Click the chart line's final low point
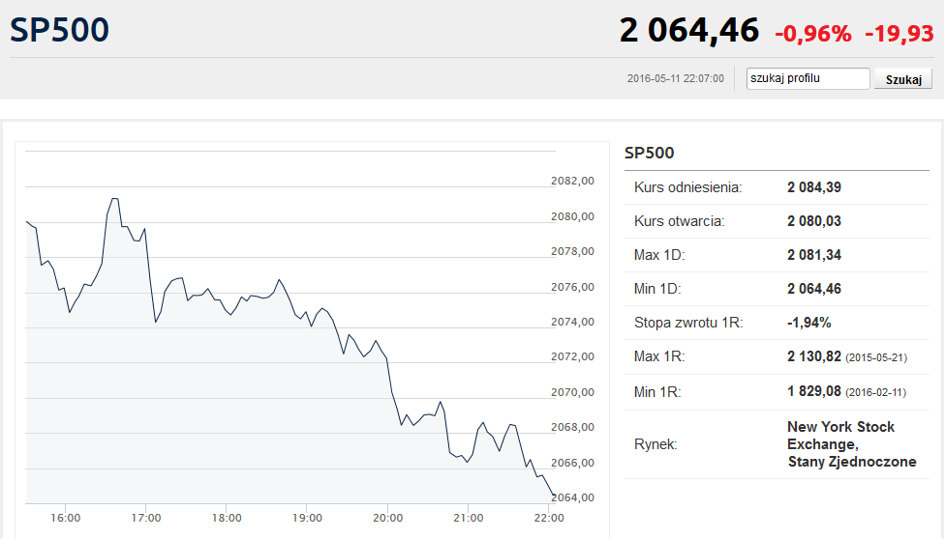Screen dimensions: 945x539 (554, 496)
